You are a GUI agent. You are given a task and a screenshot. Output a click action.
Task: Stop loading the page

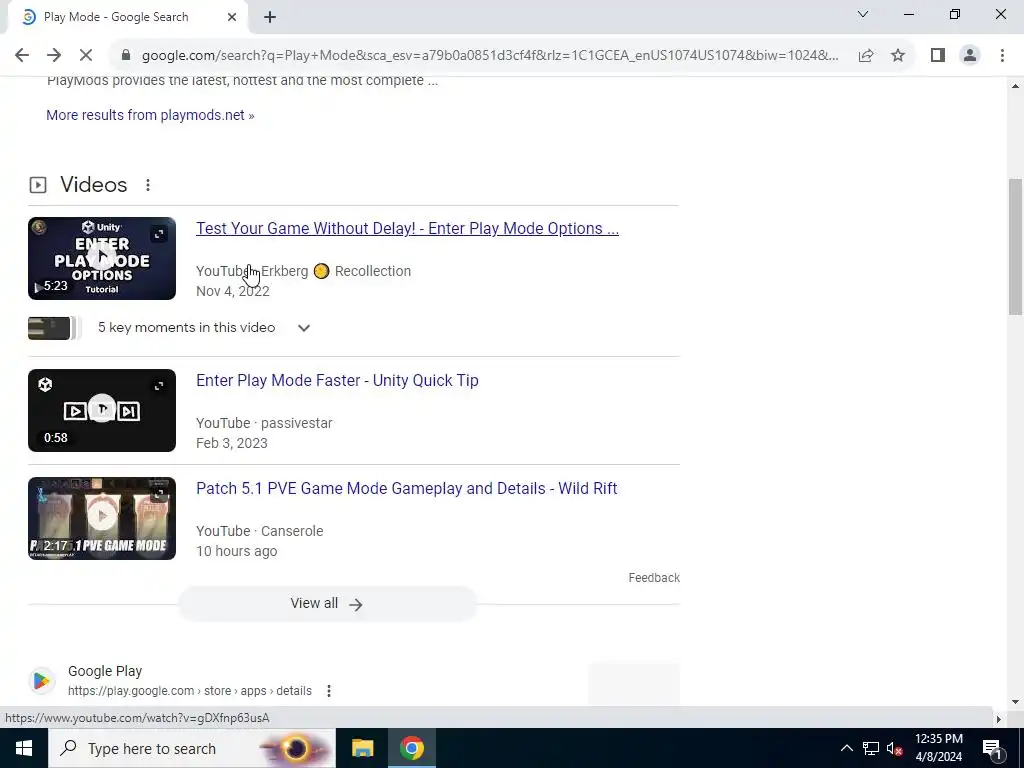(86, 56)
